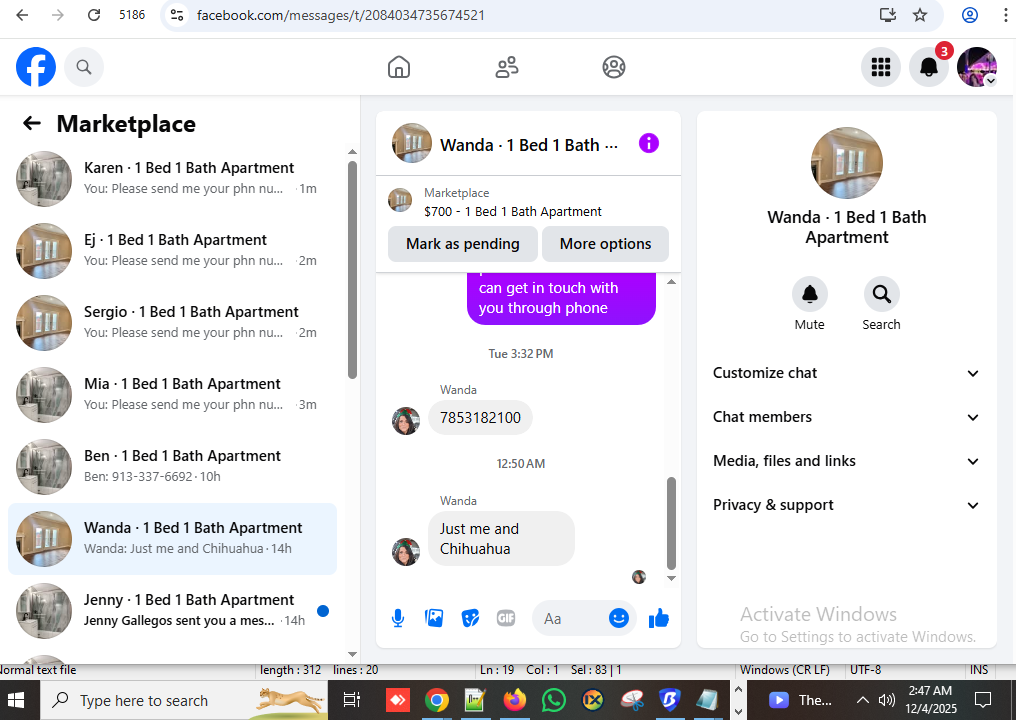
Task: Attach a photo file icon
Action: [434, 618]
